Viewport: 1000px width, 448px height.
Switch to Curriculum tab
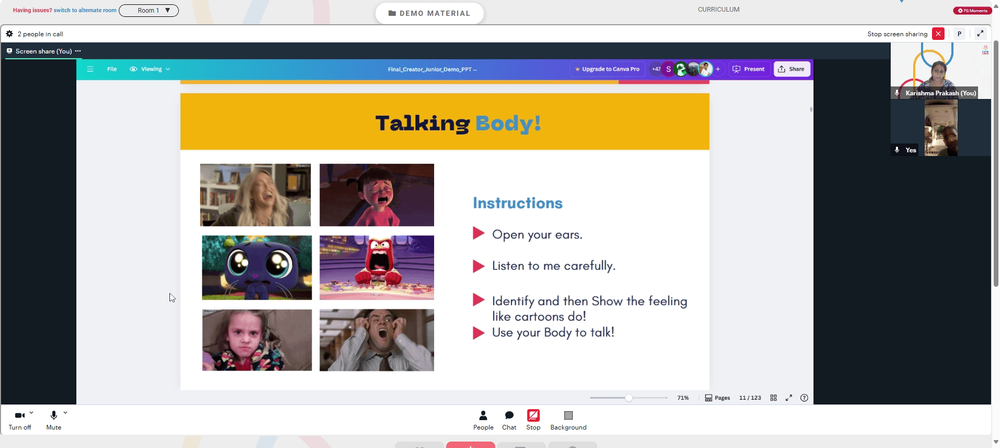click(x=718, y=10)
